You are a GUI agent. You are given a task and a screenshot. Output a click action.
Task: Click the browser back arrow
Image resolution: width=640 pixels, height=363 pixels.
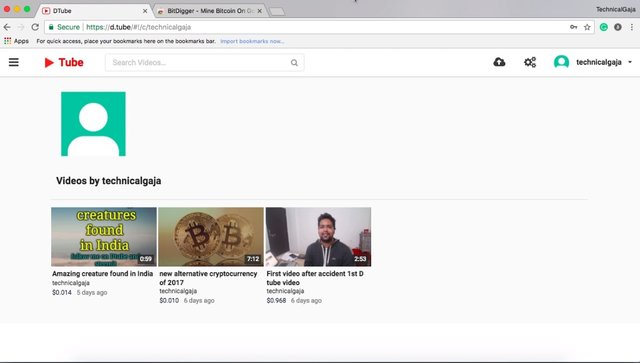[x=7, y=27]
